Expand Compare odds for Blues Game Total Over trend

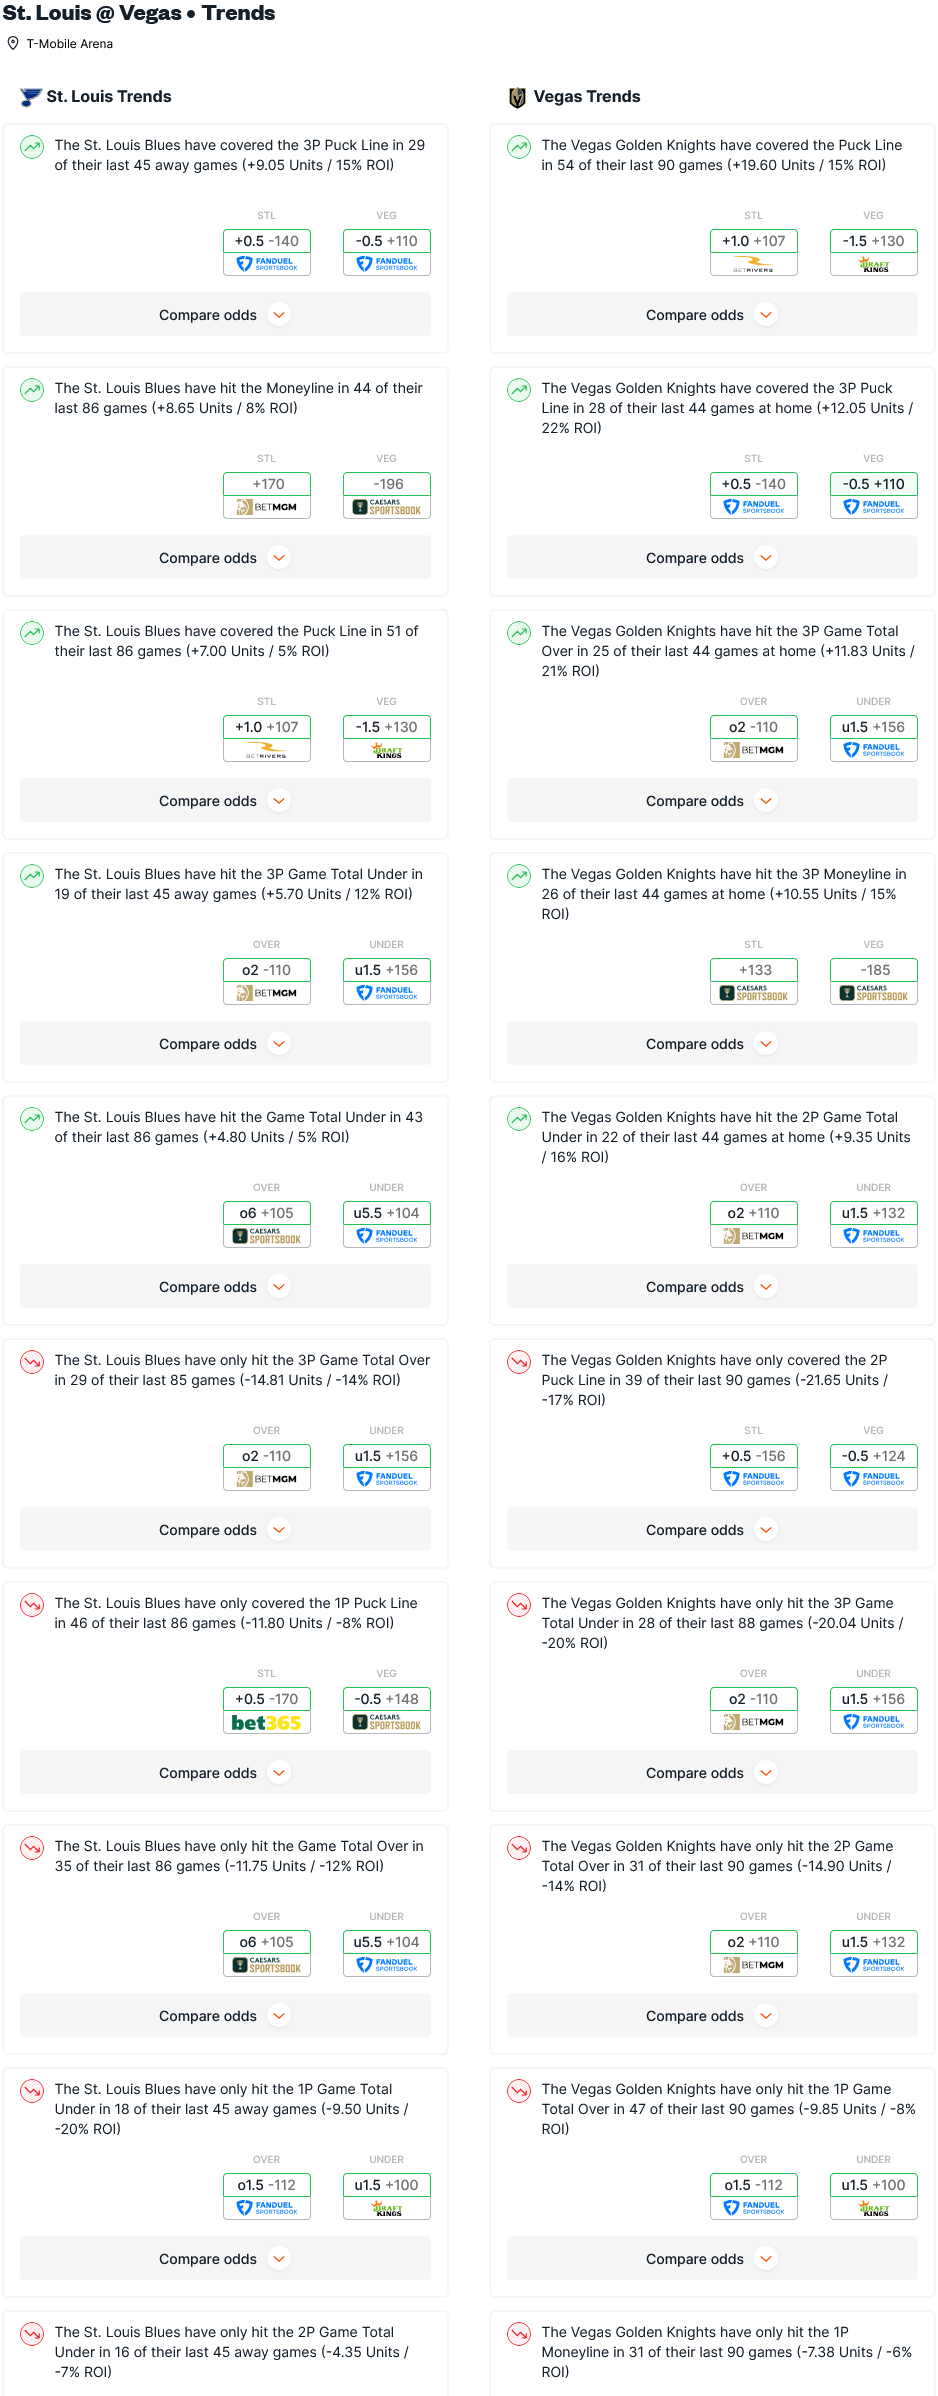(225, 2016)
